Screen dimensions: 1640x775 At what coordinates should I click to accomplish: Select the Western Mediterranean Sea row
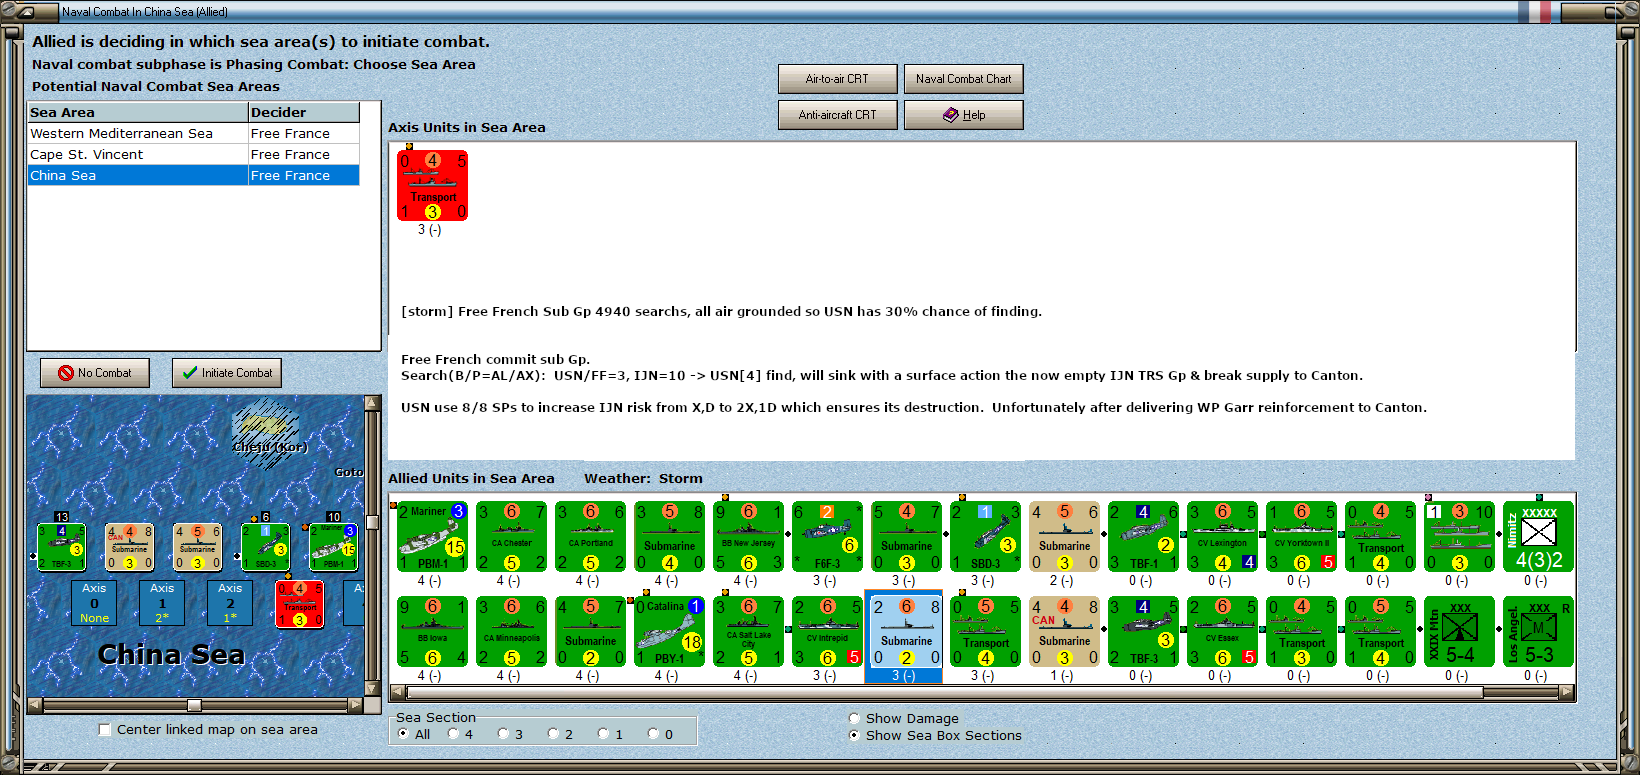[x=194, y=133]
